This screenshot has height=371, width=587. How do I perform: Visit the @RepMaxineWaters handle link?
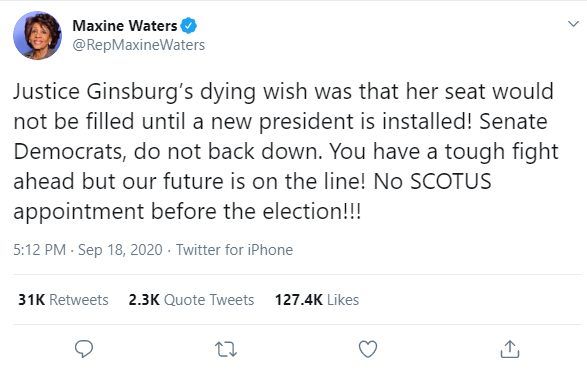139,45
